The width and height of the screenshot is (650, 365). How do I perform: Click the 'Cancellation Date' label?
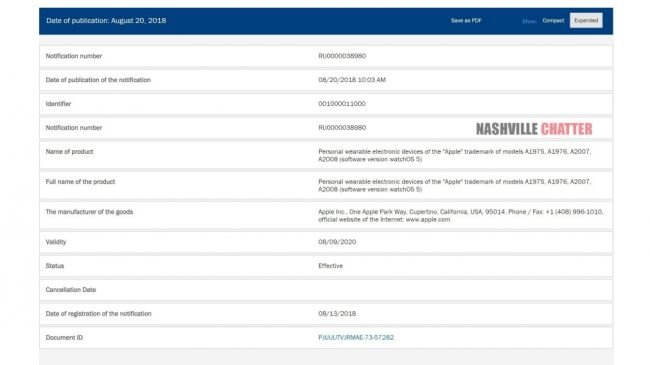71,290
